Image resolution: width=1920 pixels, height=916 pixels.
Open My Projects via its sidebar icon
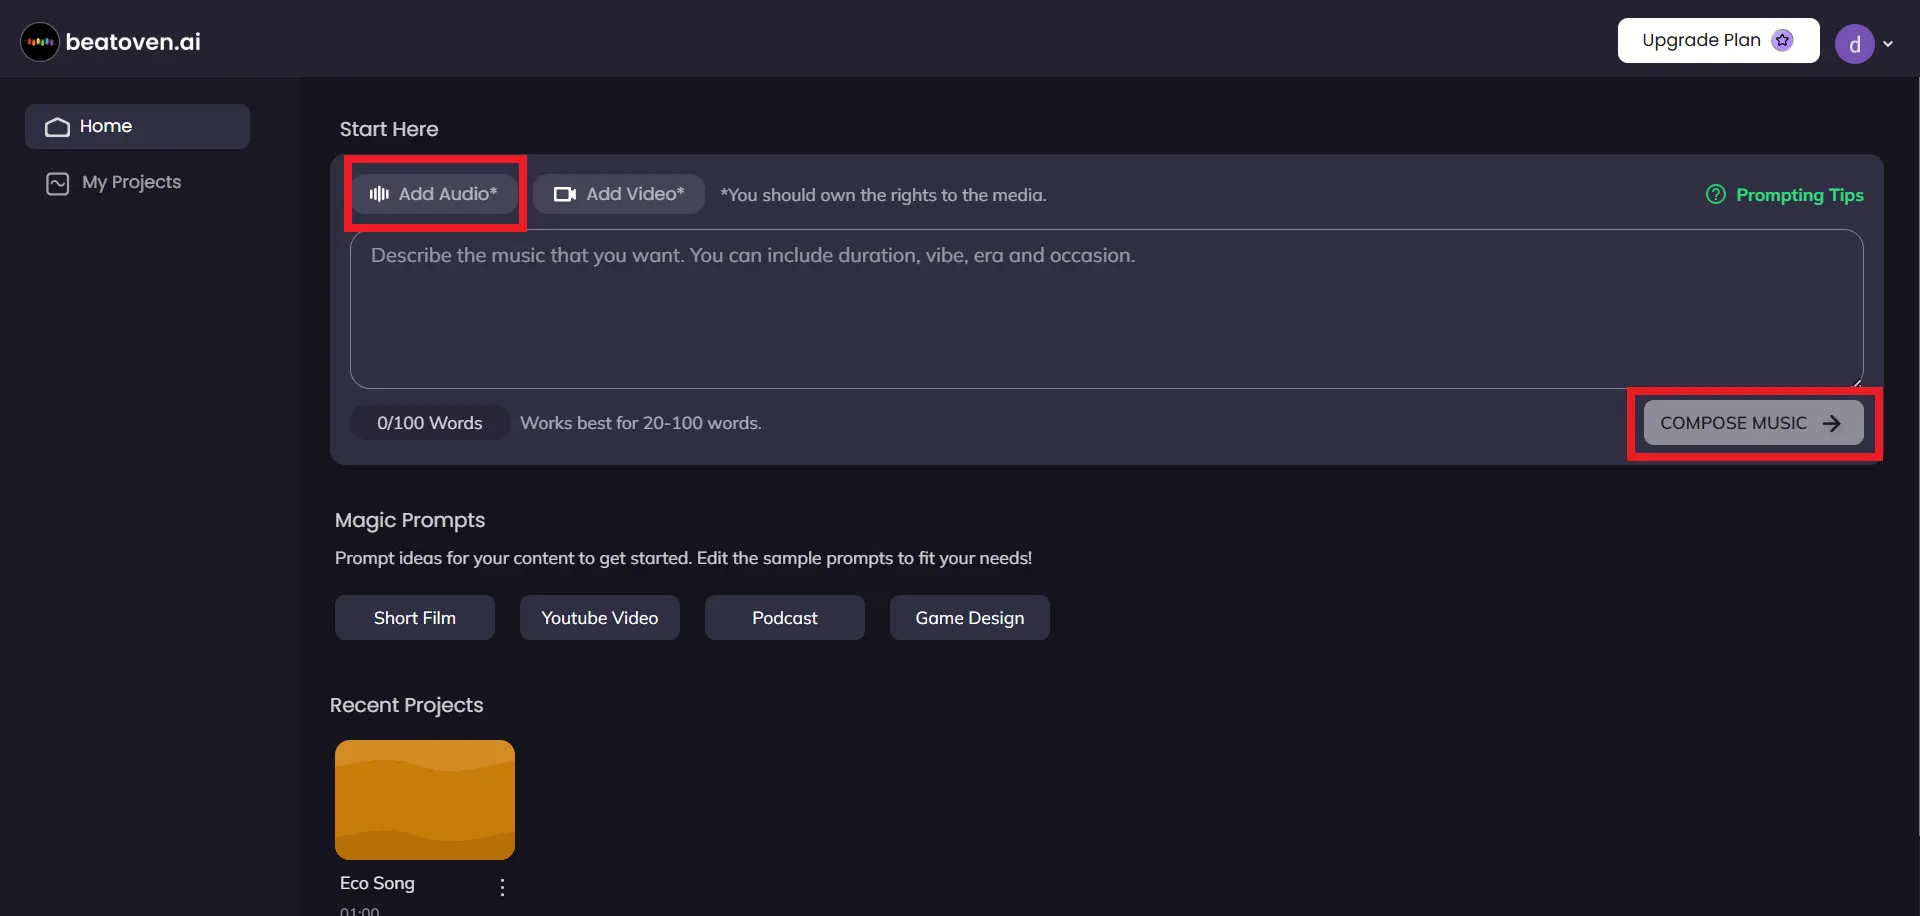[x=58, y=183]
